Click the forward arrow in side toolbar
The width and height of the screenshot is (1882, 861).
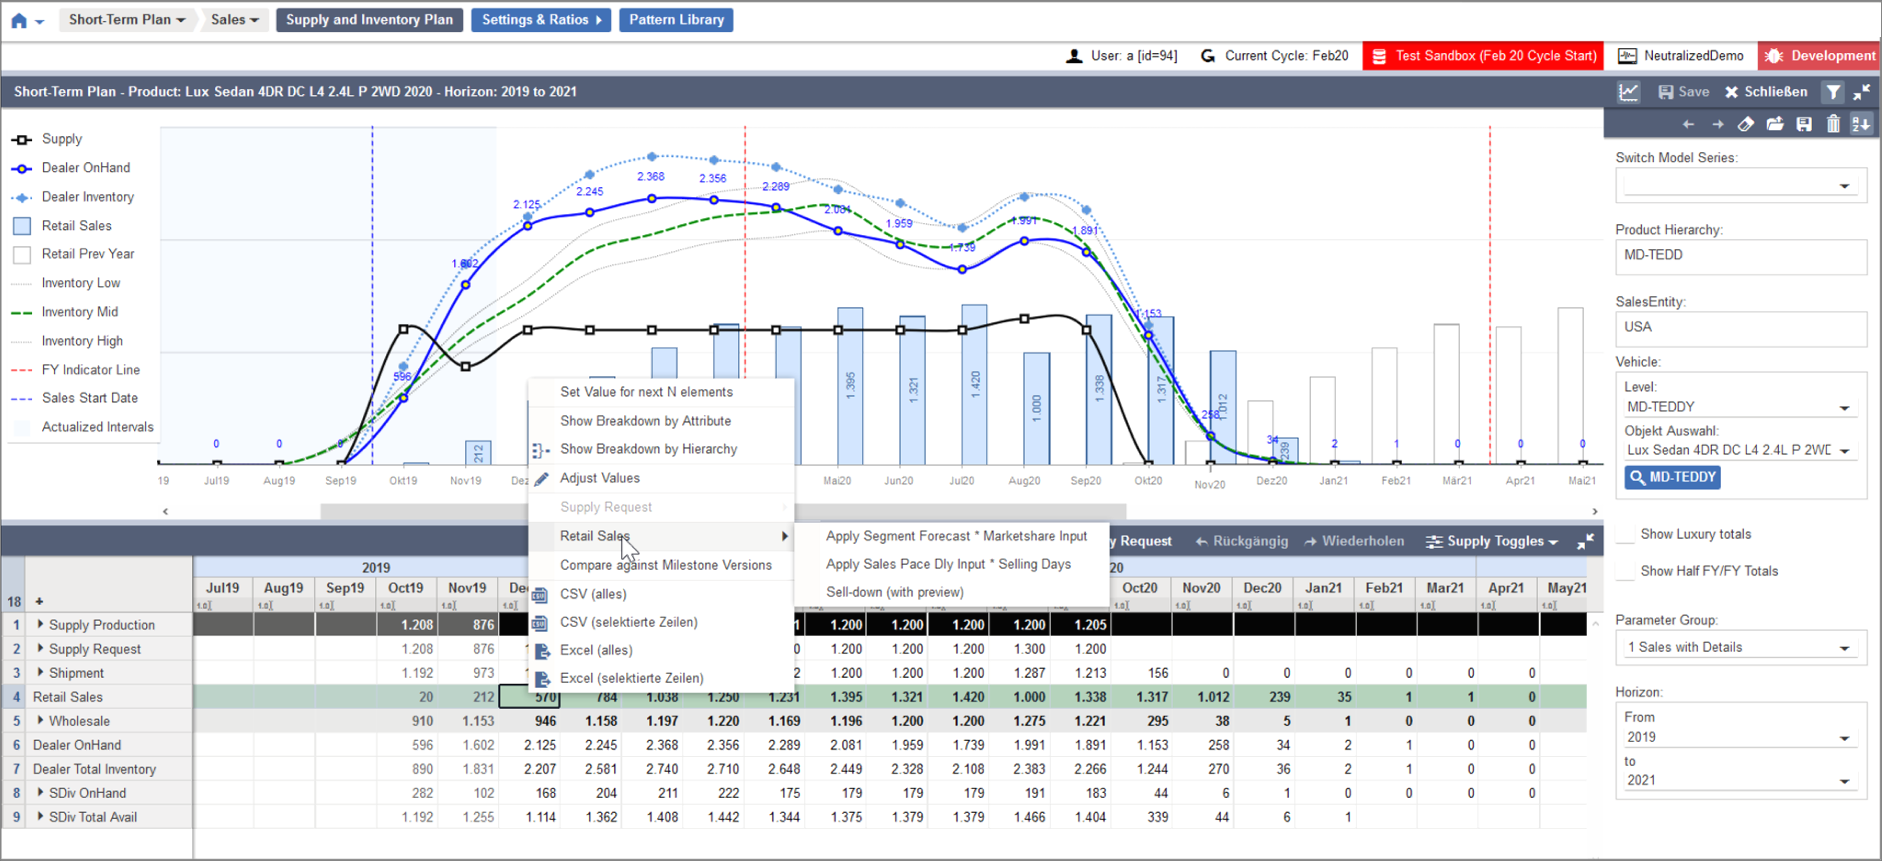click(x=1717, y=124)
